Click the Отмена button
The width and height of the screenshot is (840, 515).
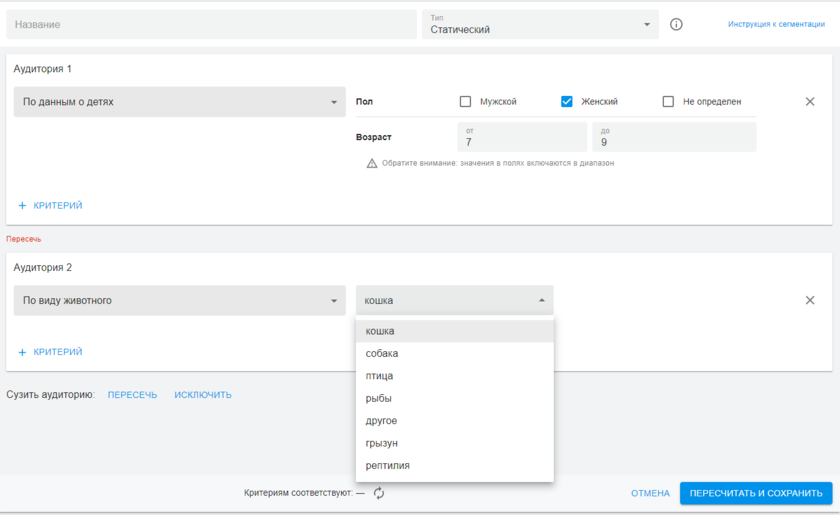pos(650,493)
